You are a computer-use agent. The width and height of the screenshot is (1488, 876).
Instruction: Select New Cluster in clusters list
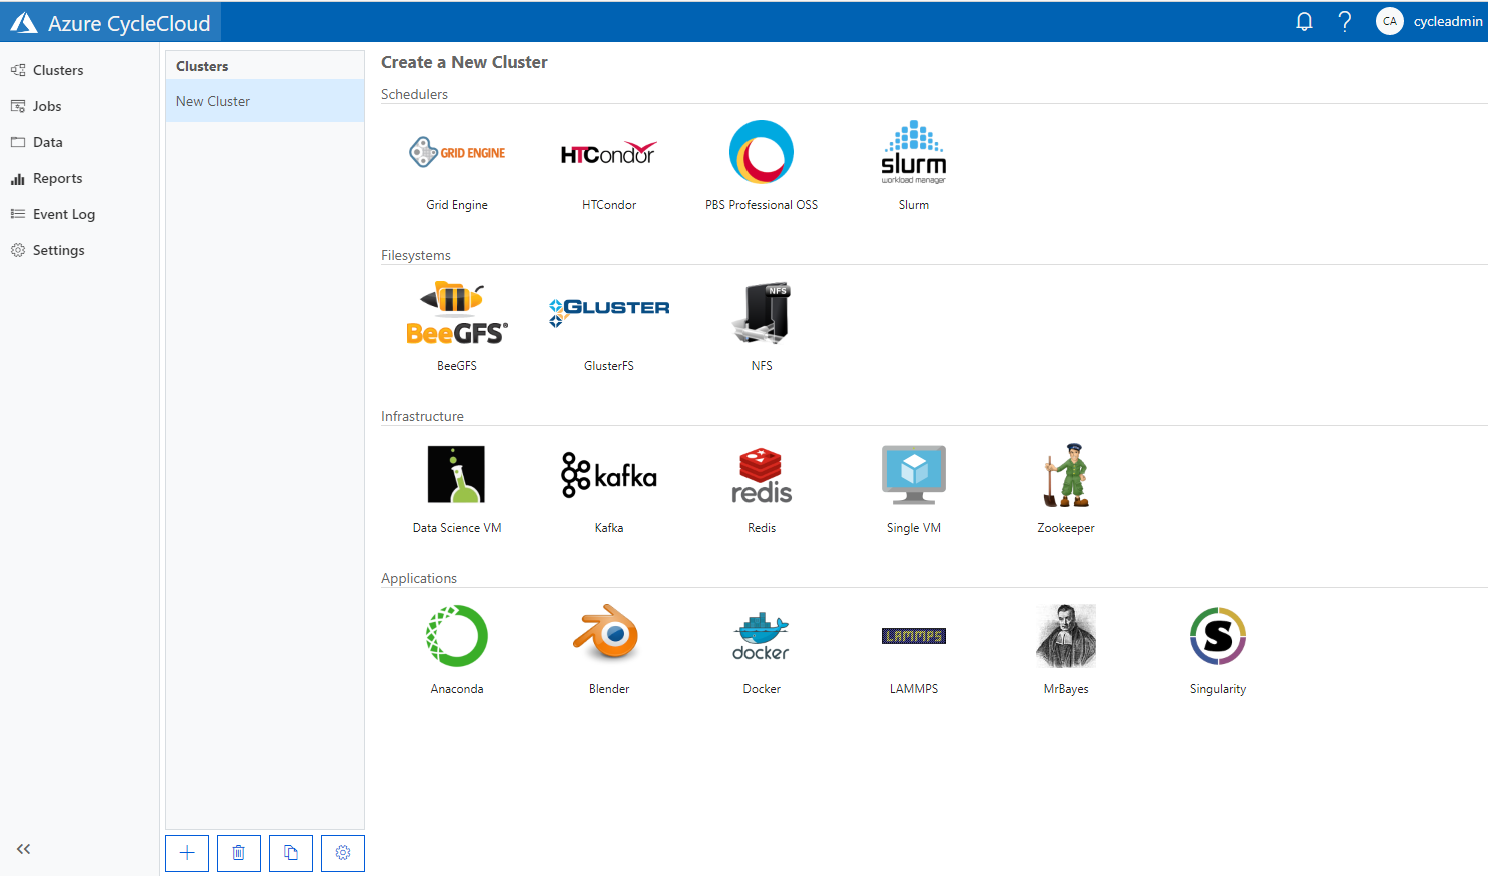pyautogui.click(x=265, y=101)
